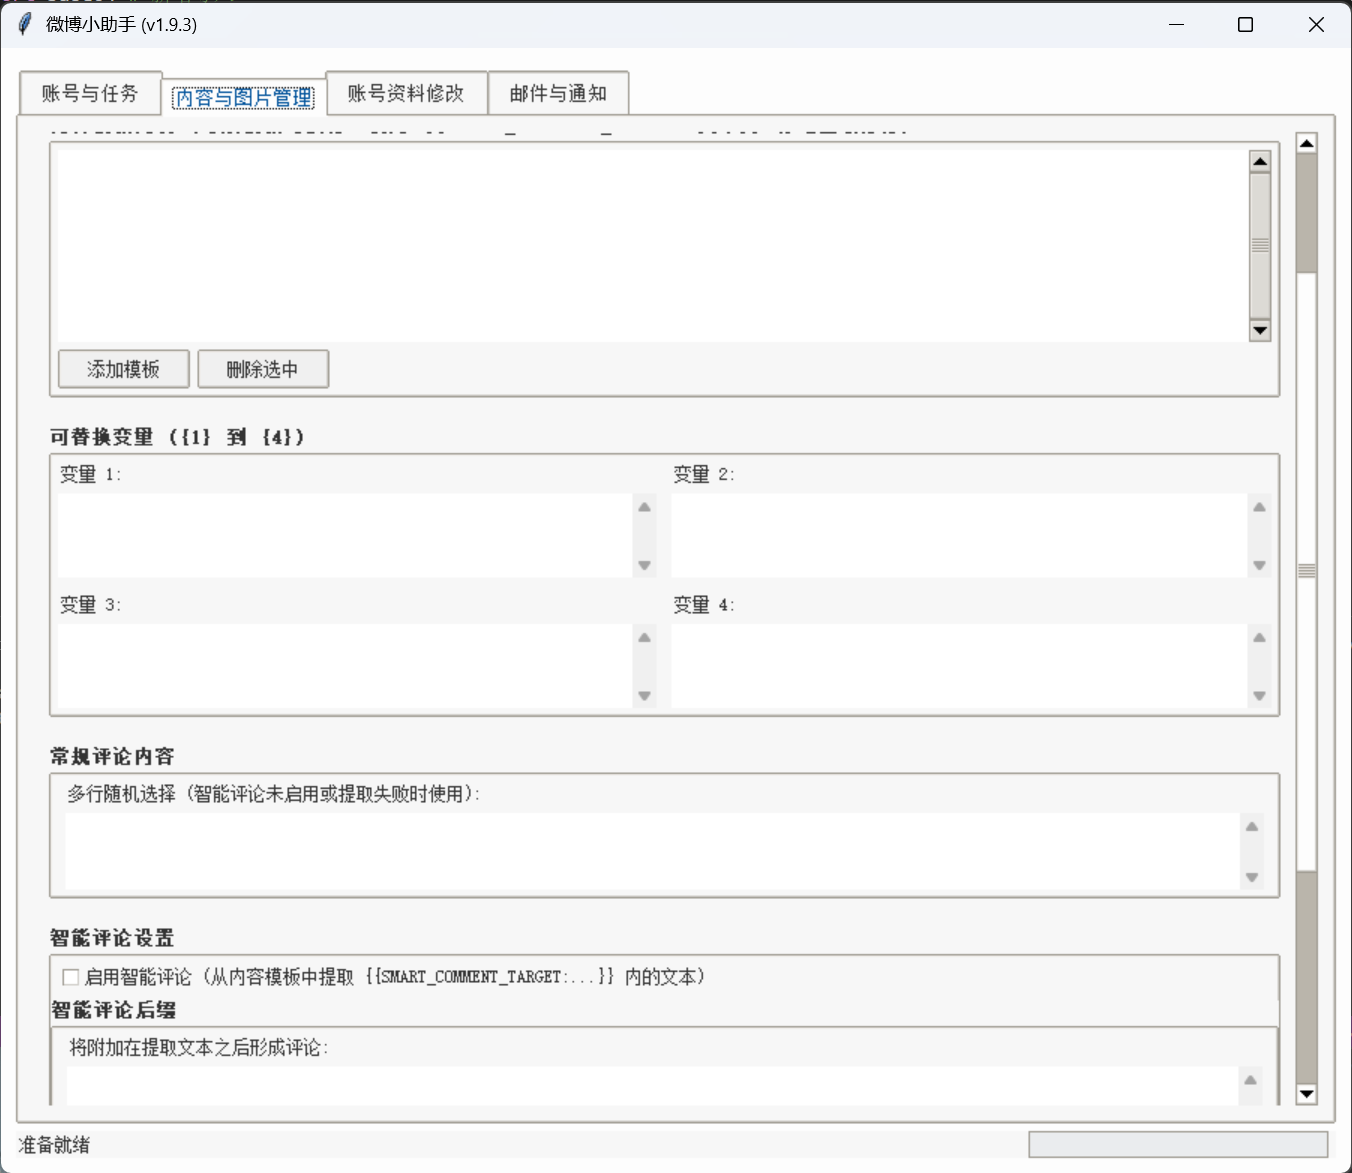Viewport: 1352px width, 1173px height.
Task: Click the template list scroll-down arrow
Action: pyautogui.click(x=1260, y=330)
